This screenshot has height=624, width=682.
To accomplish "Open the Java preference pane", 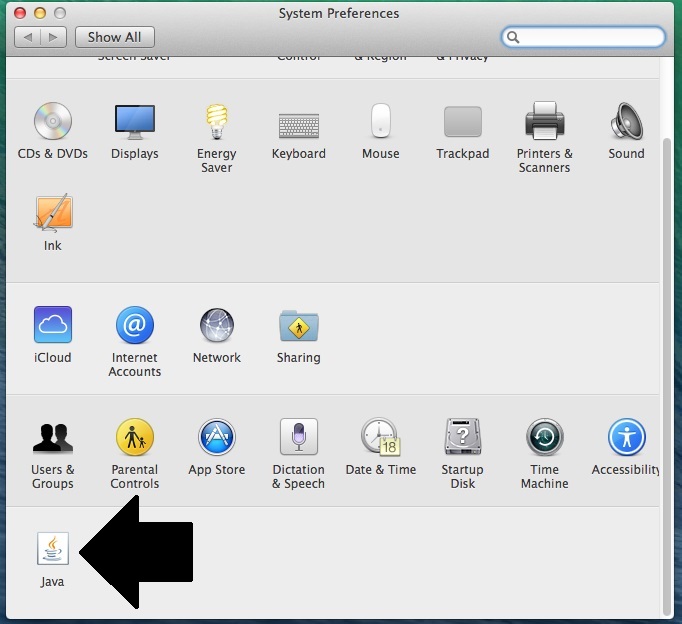I will (52, 549).
